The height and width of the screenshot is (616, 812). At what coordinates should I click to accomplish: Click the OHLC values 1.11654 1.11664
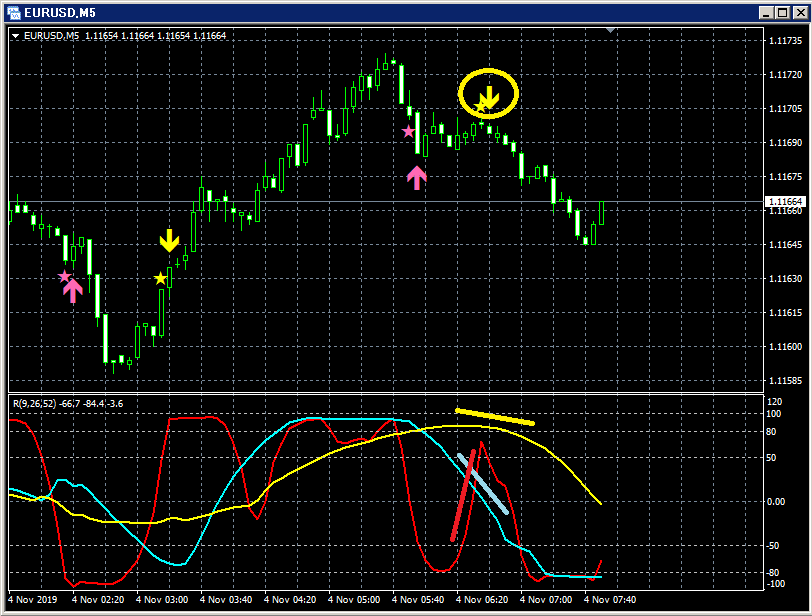pos(155,36)
